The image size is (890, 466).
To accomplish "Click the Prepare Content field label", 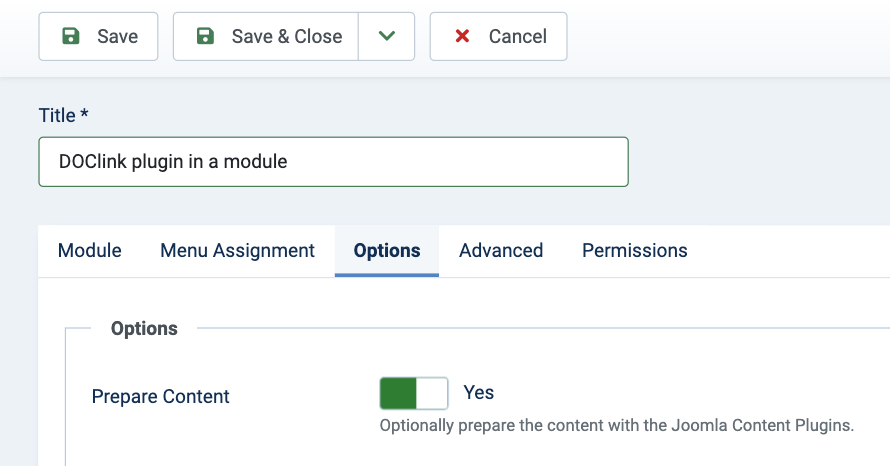I will (161, 397).
